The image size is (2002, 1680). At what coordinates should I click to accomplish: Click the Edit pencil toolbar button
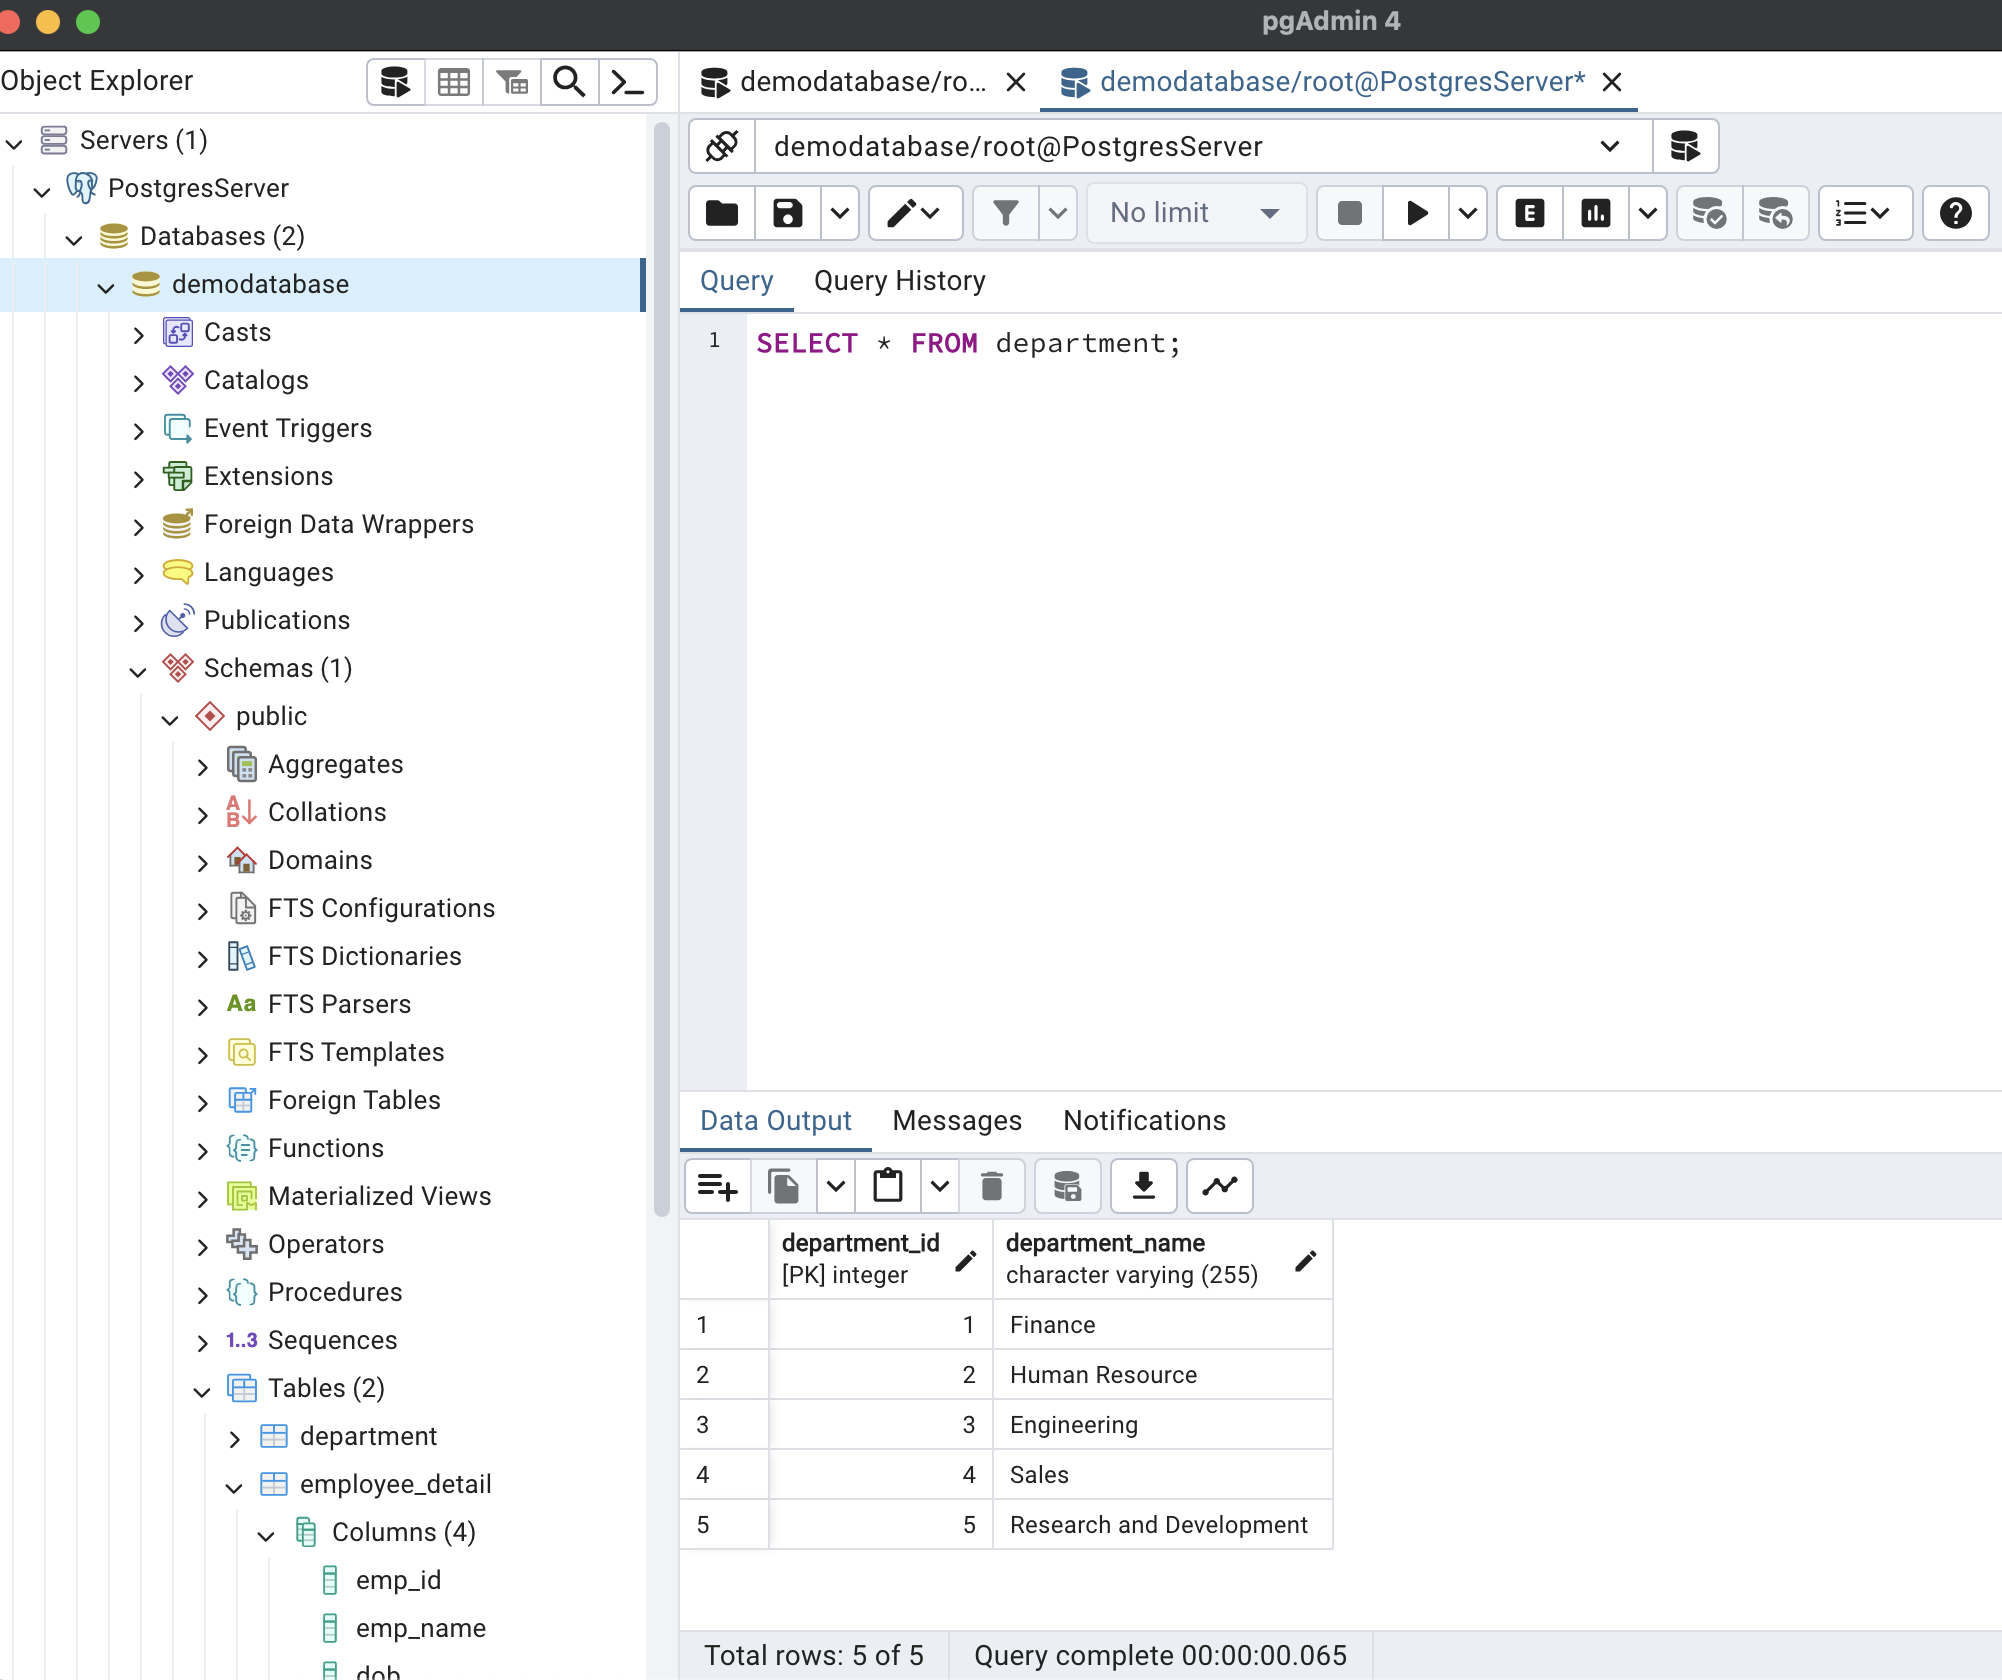pyautogui.click(x=915, y=213)
